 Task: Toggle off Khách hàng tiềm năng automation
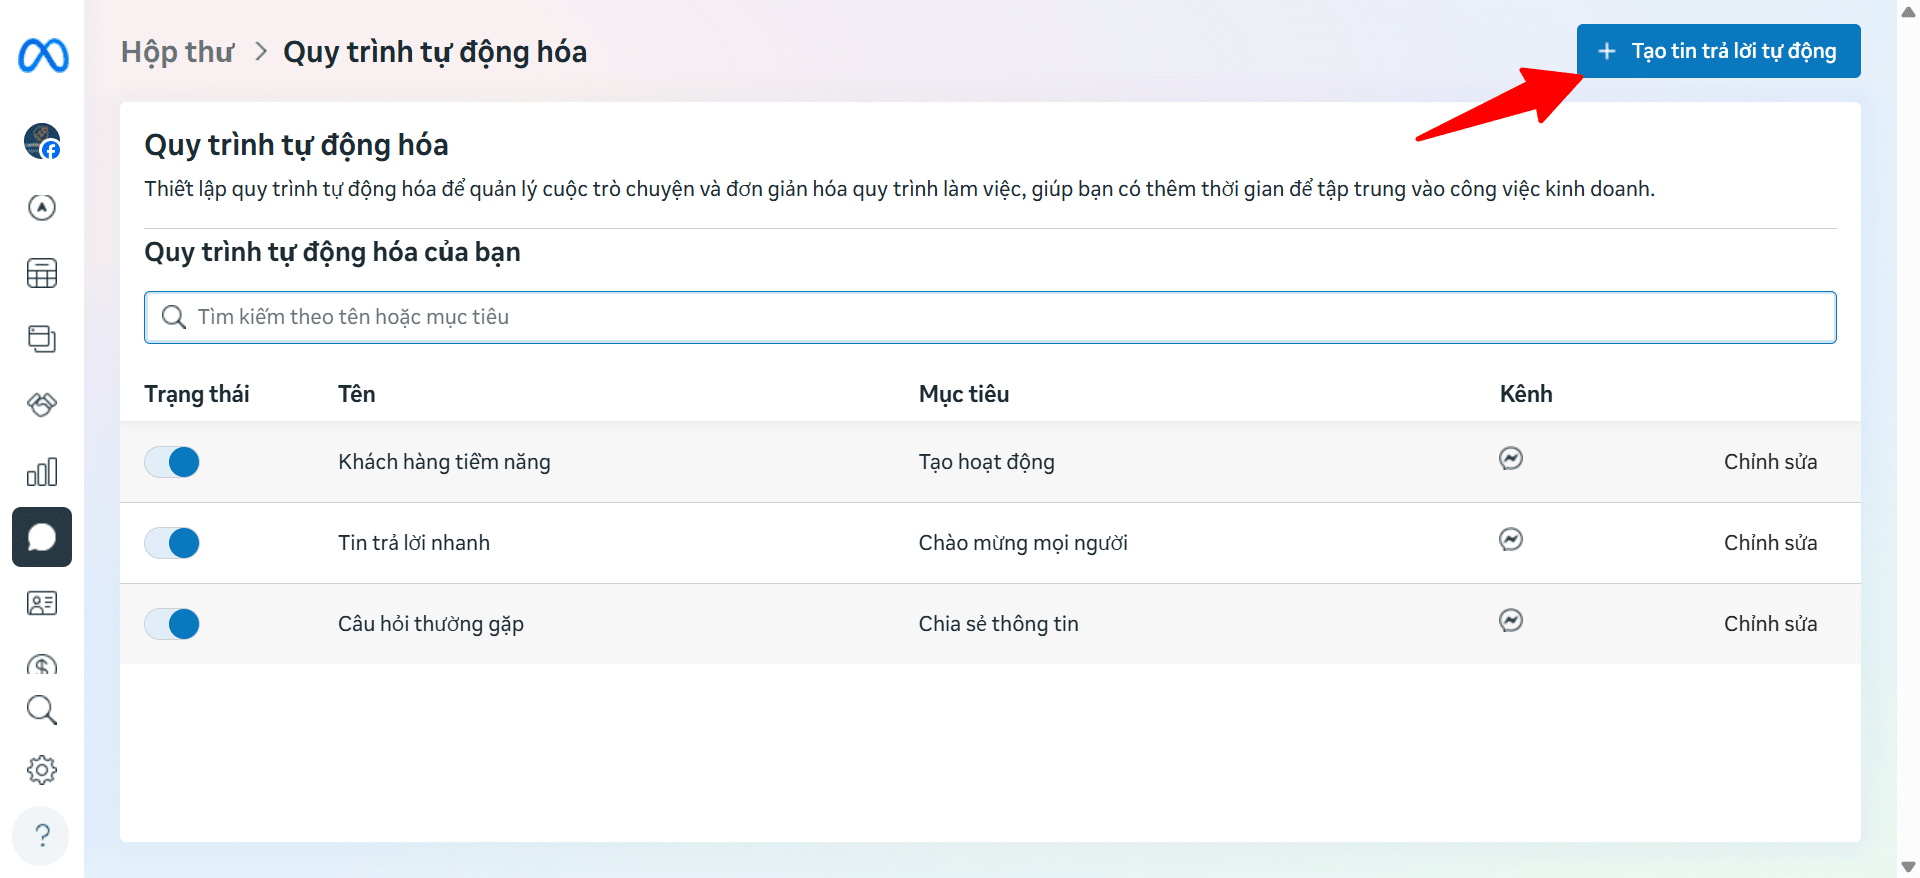pos(172,462)
